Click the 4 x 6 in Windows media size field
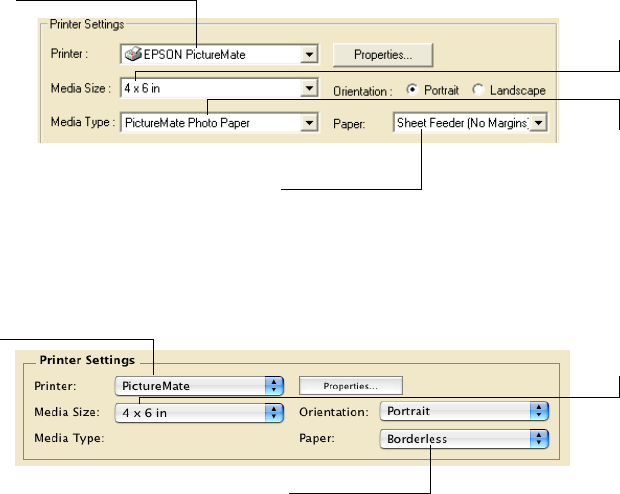The image size is (620, 494). [x=219, y=88]
